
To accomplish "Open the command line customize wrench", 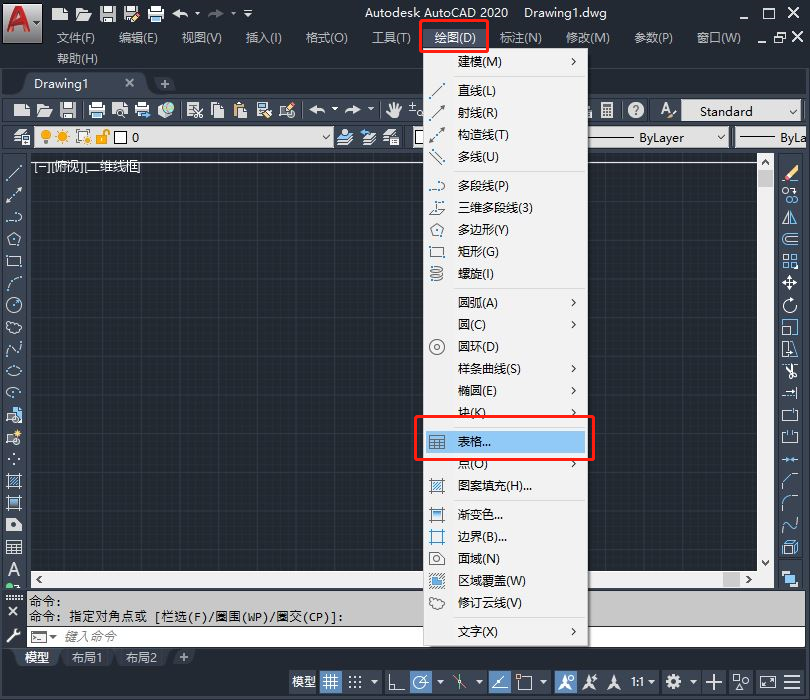I will coord(13,635).
